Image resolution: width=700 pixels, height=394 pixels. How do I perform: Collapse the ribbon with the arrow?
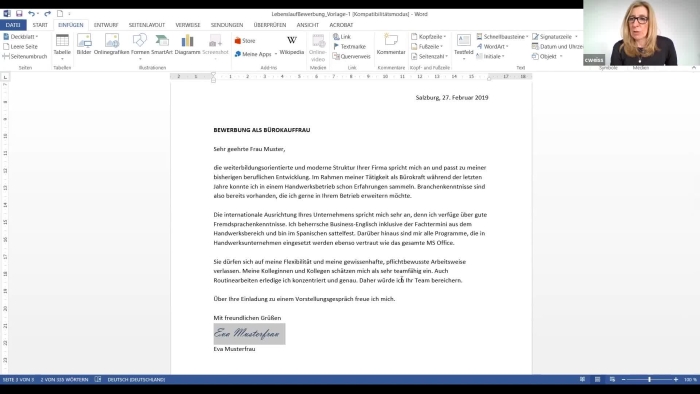(x=694, y=68)
